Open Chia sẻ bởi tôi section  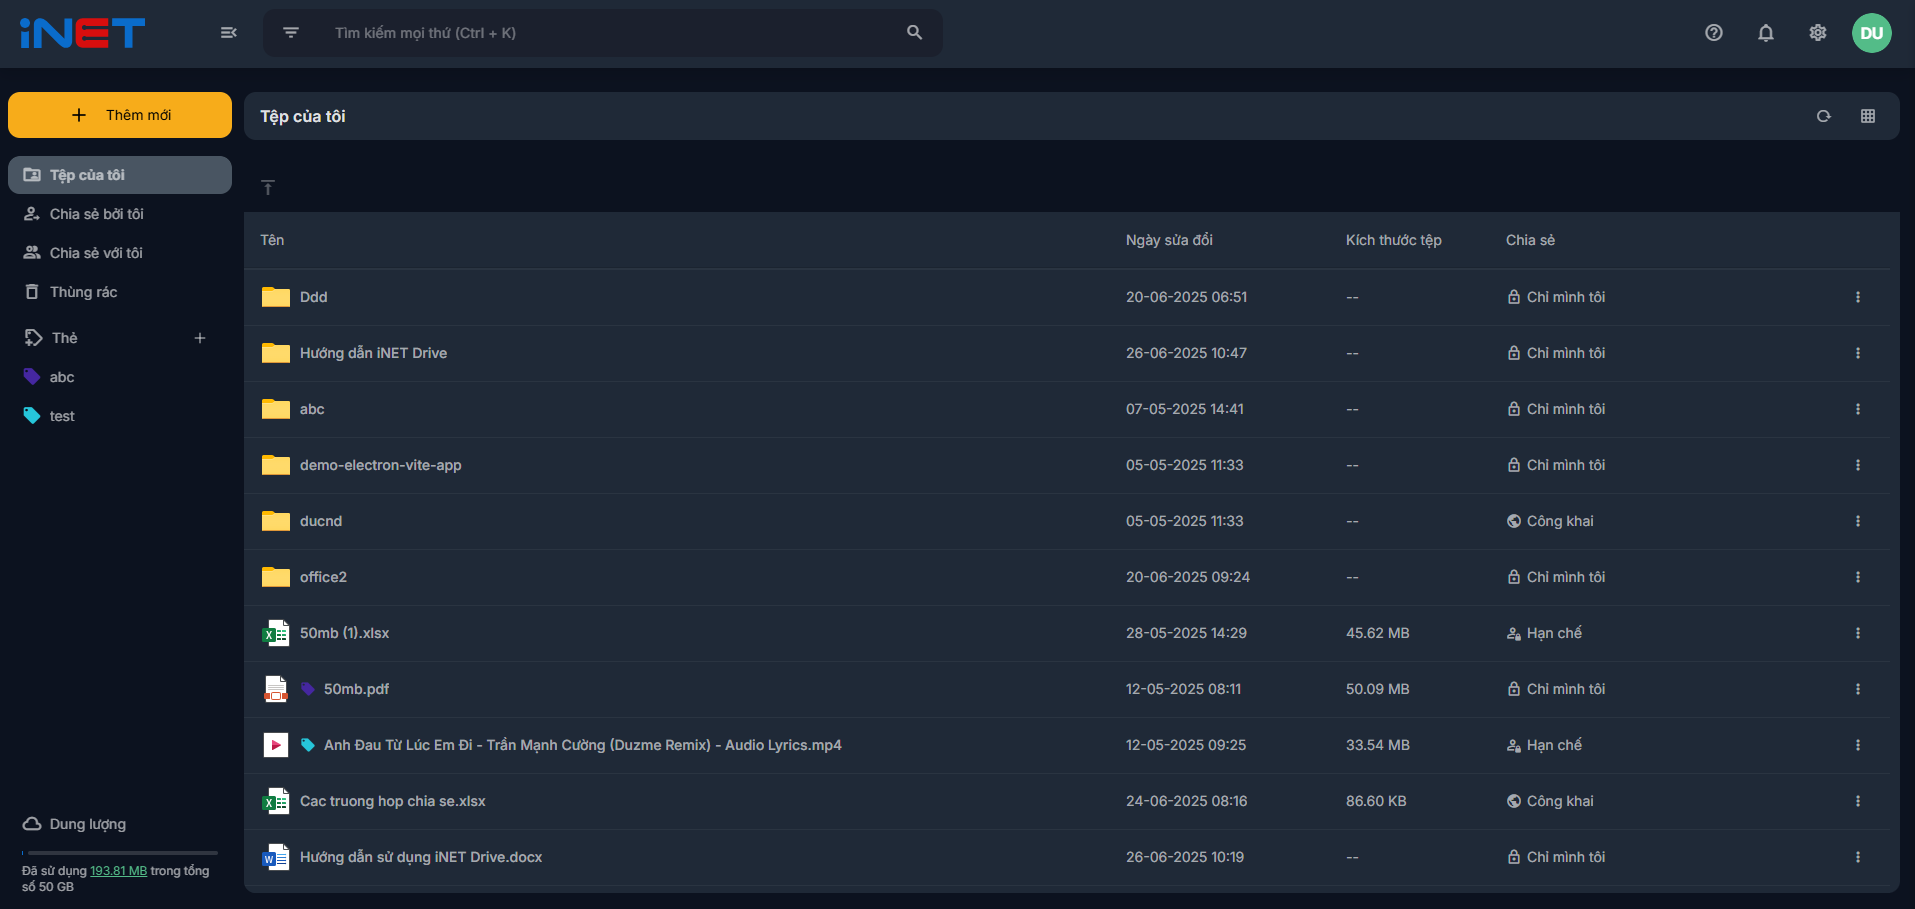pyautogui.click(x=120, y=214)
